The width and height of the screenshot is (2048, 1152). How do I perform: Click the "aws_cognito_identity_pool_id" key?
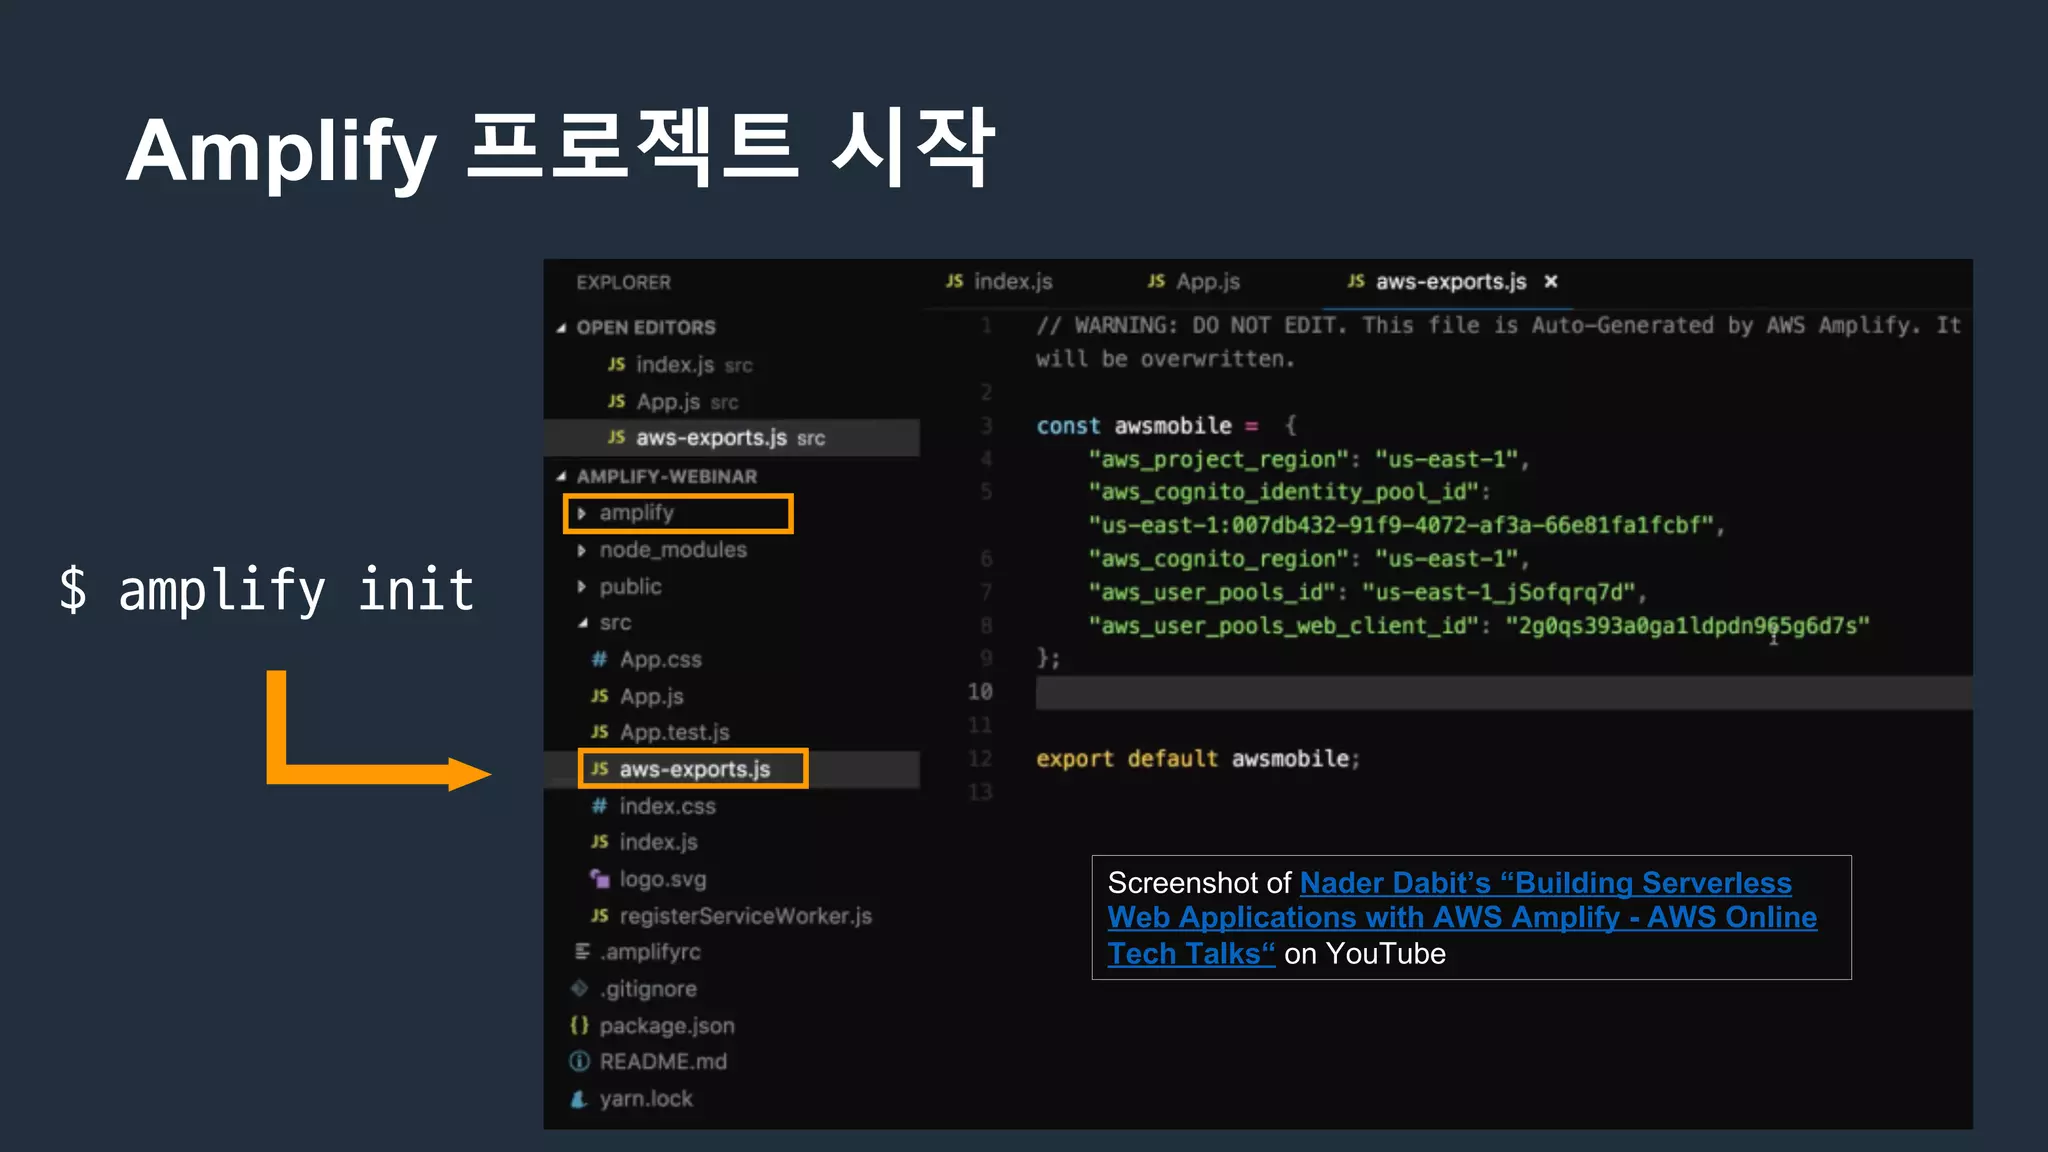(x=1284, y=492)
